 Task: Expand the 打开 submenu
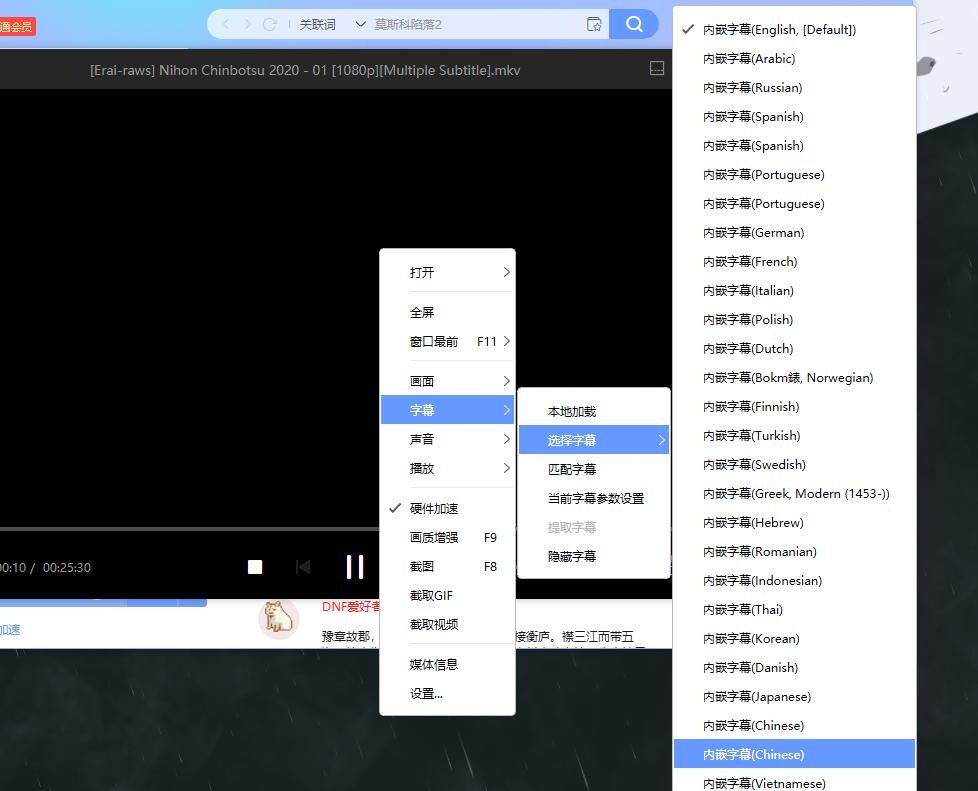447,272
